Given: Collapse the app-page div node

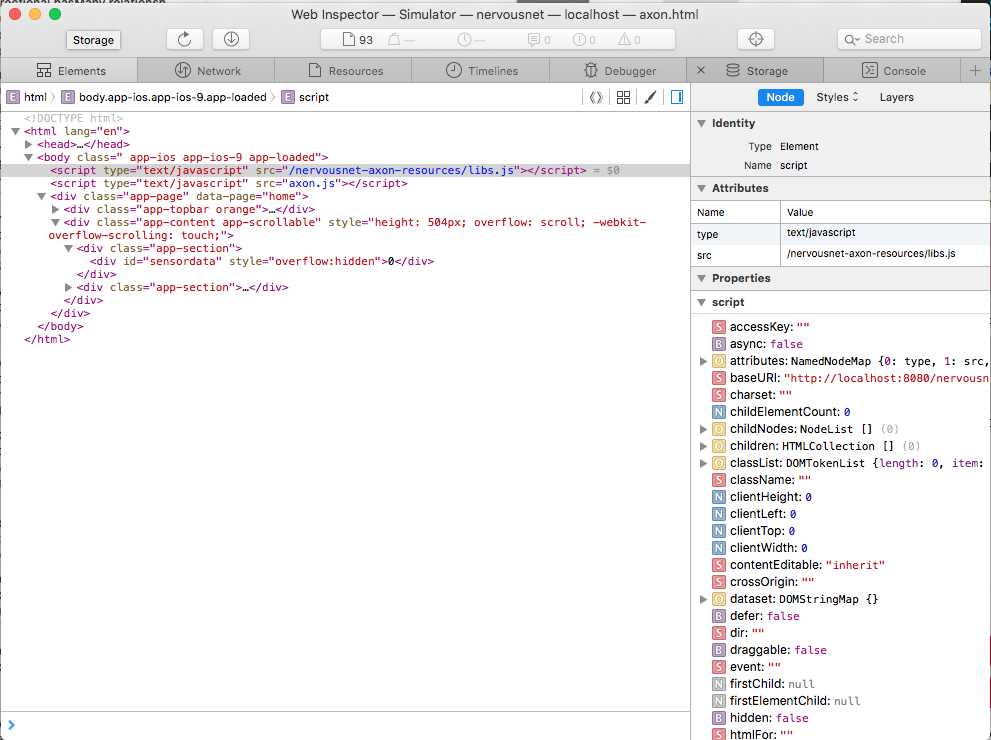Looking at the screenshot, I should coord(42,197).
